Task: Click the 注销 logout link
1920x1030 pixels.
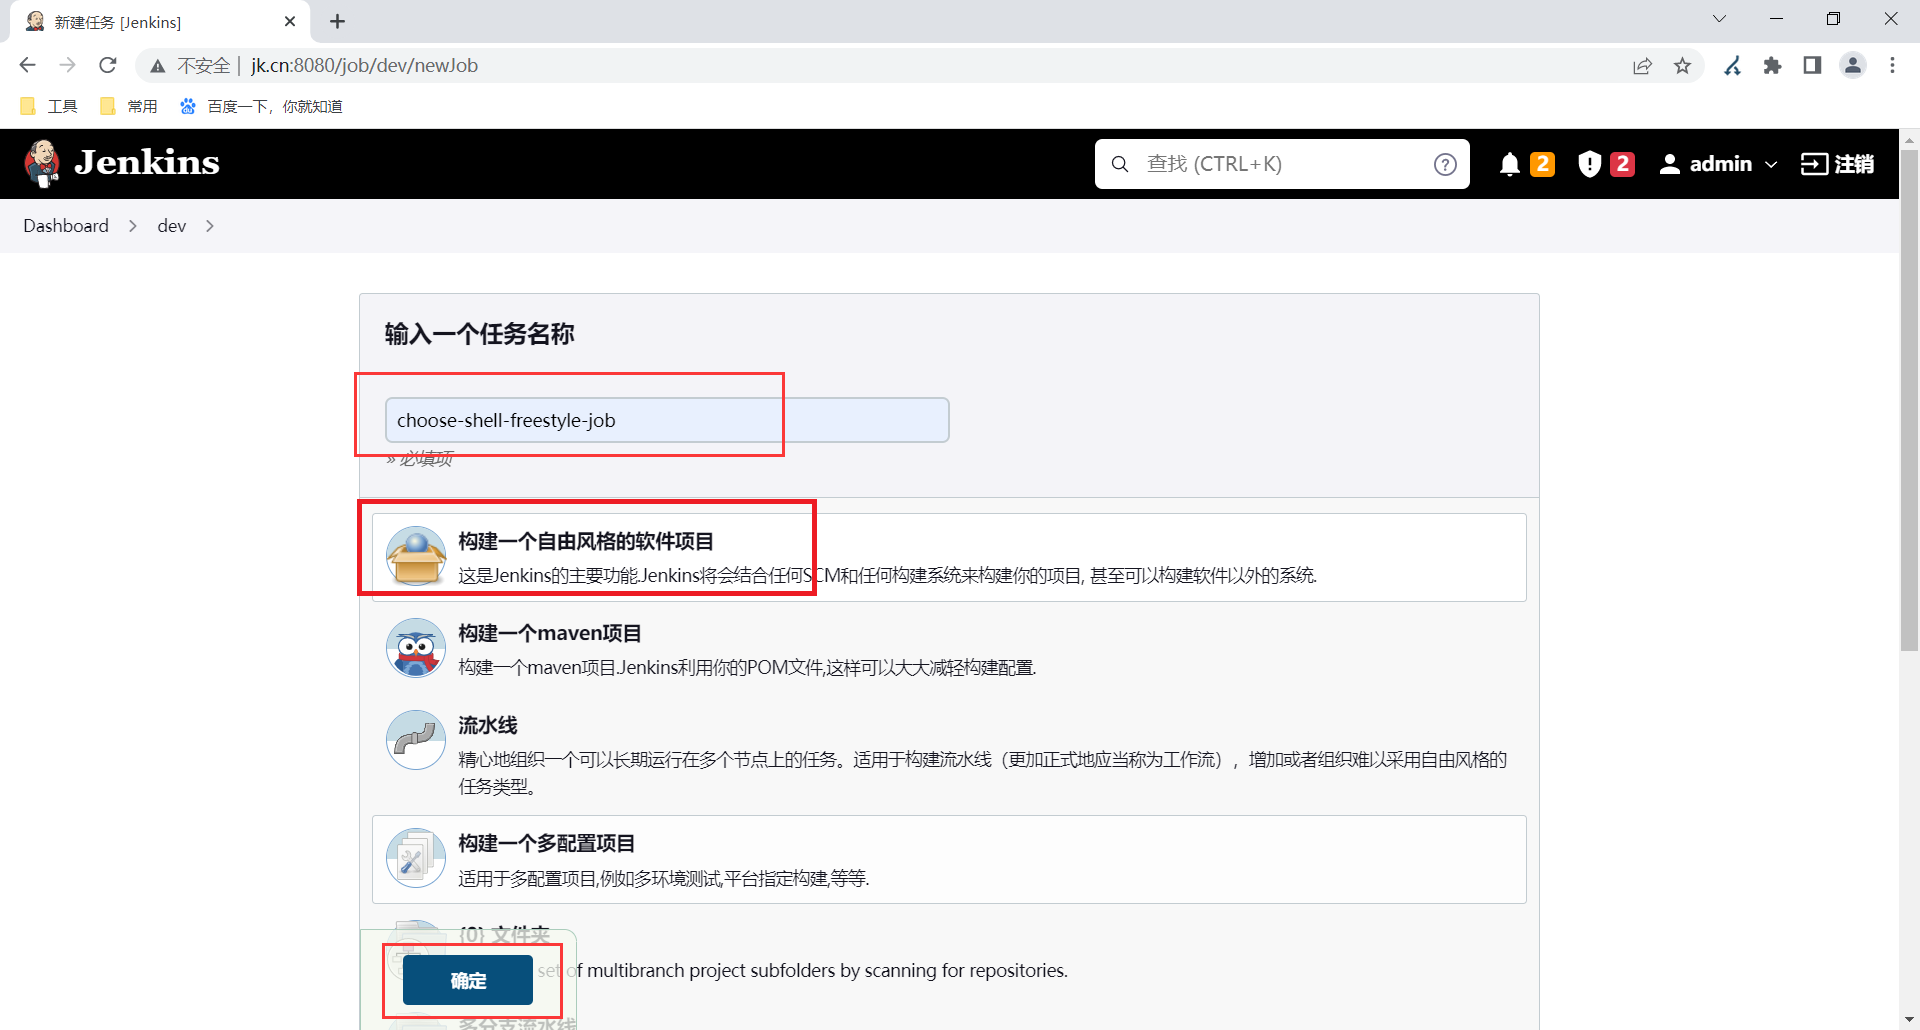Action: [x=1837, y=164]
